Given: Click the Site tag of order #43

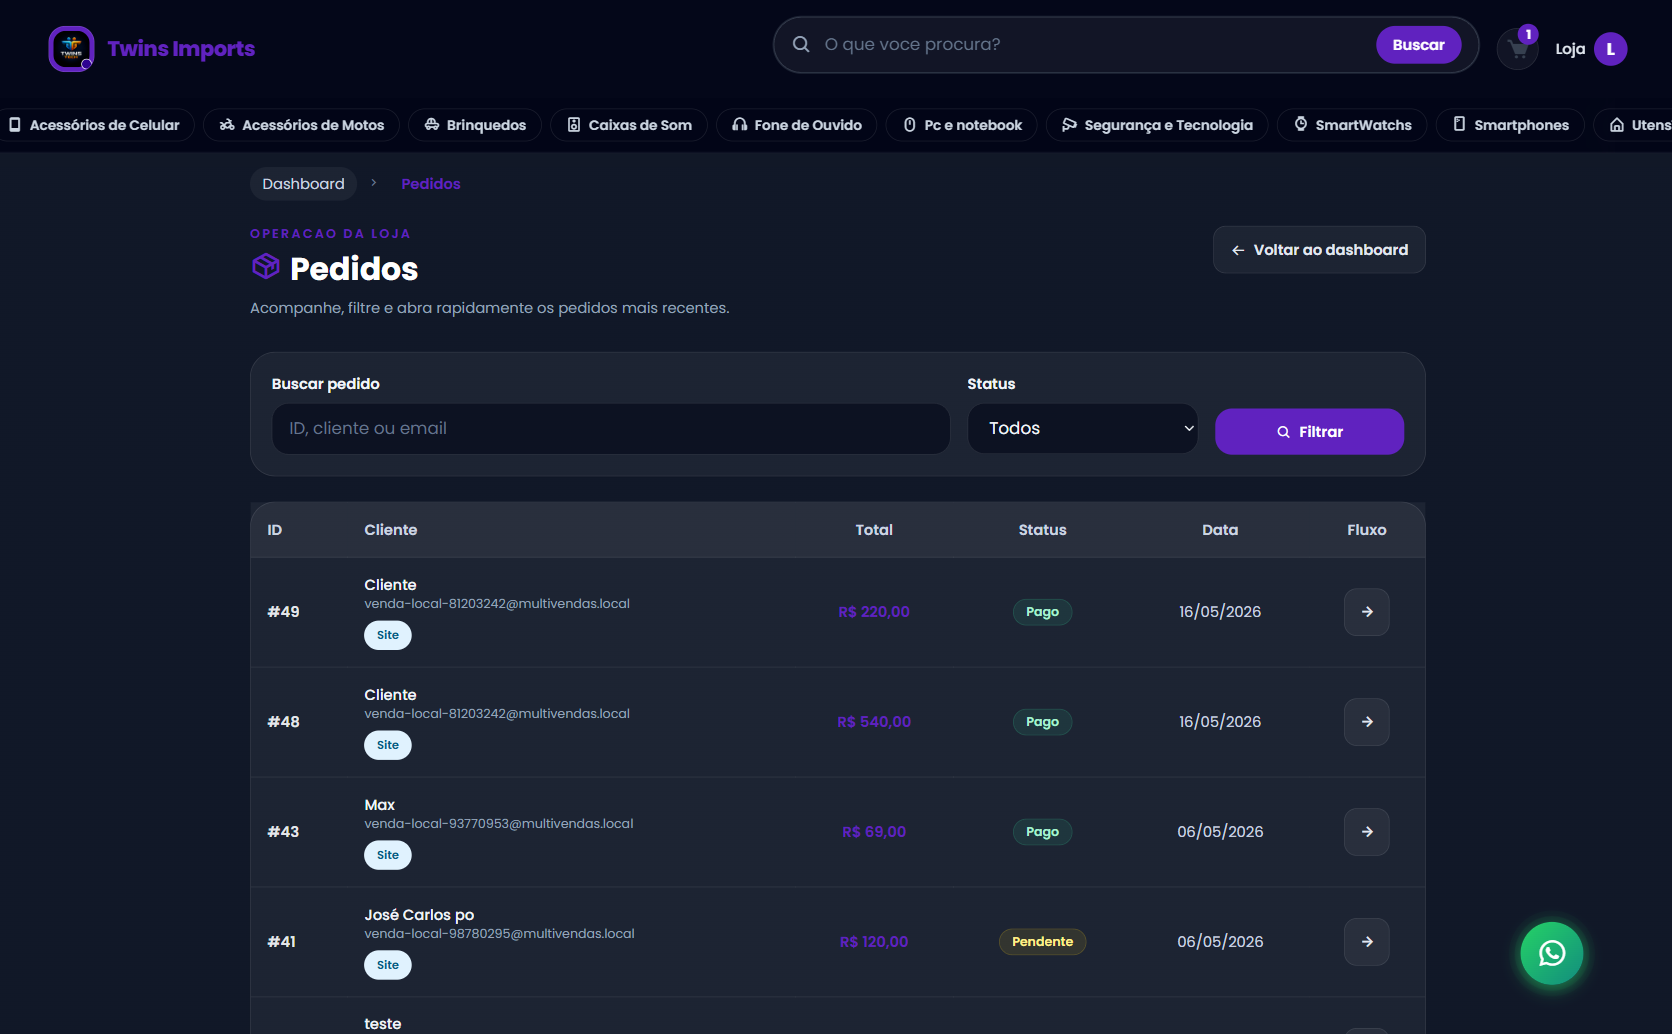Looking at the screenshot, I should pos(388,855).
